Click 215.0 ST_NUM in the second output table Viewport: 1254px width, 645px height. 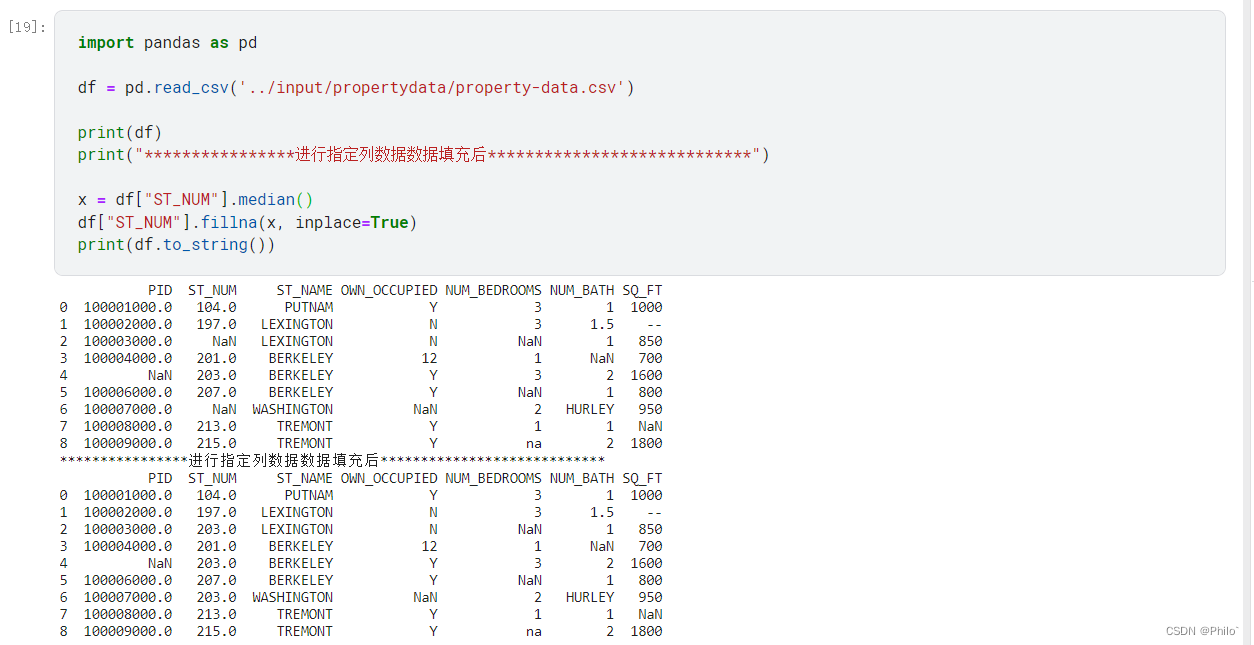(x=216, y=631)
